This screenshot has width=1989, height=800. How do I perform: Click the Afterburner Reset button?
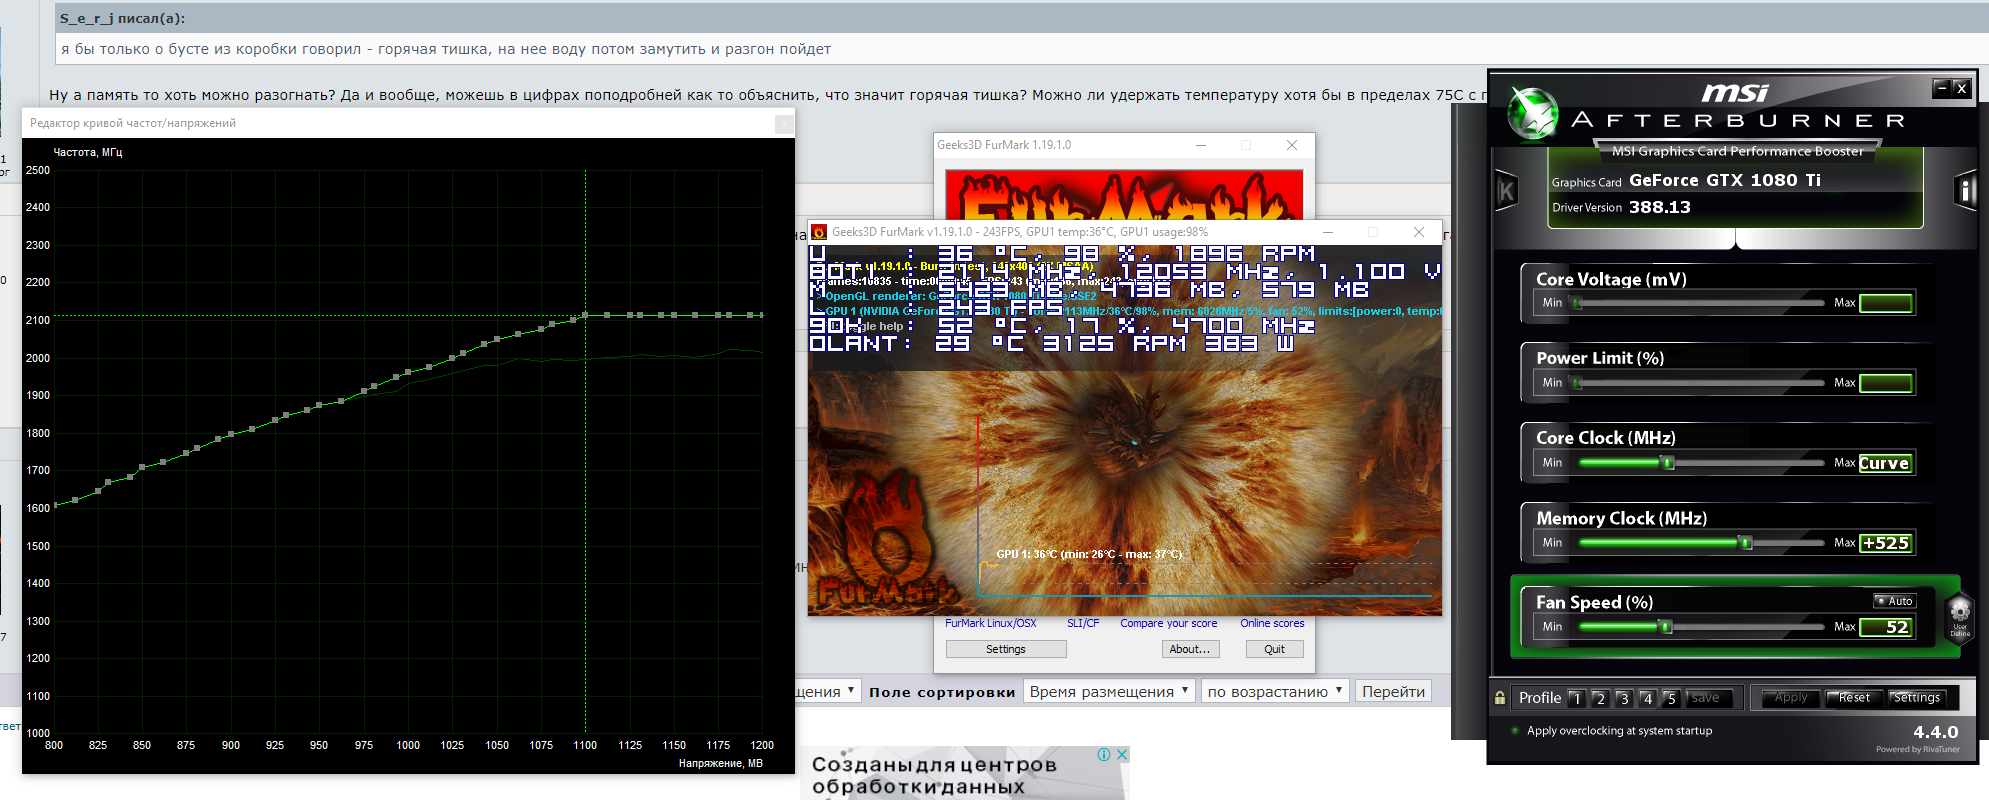[x=1854, y=698]
